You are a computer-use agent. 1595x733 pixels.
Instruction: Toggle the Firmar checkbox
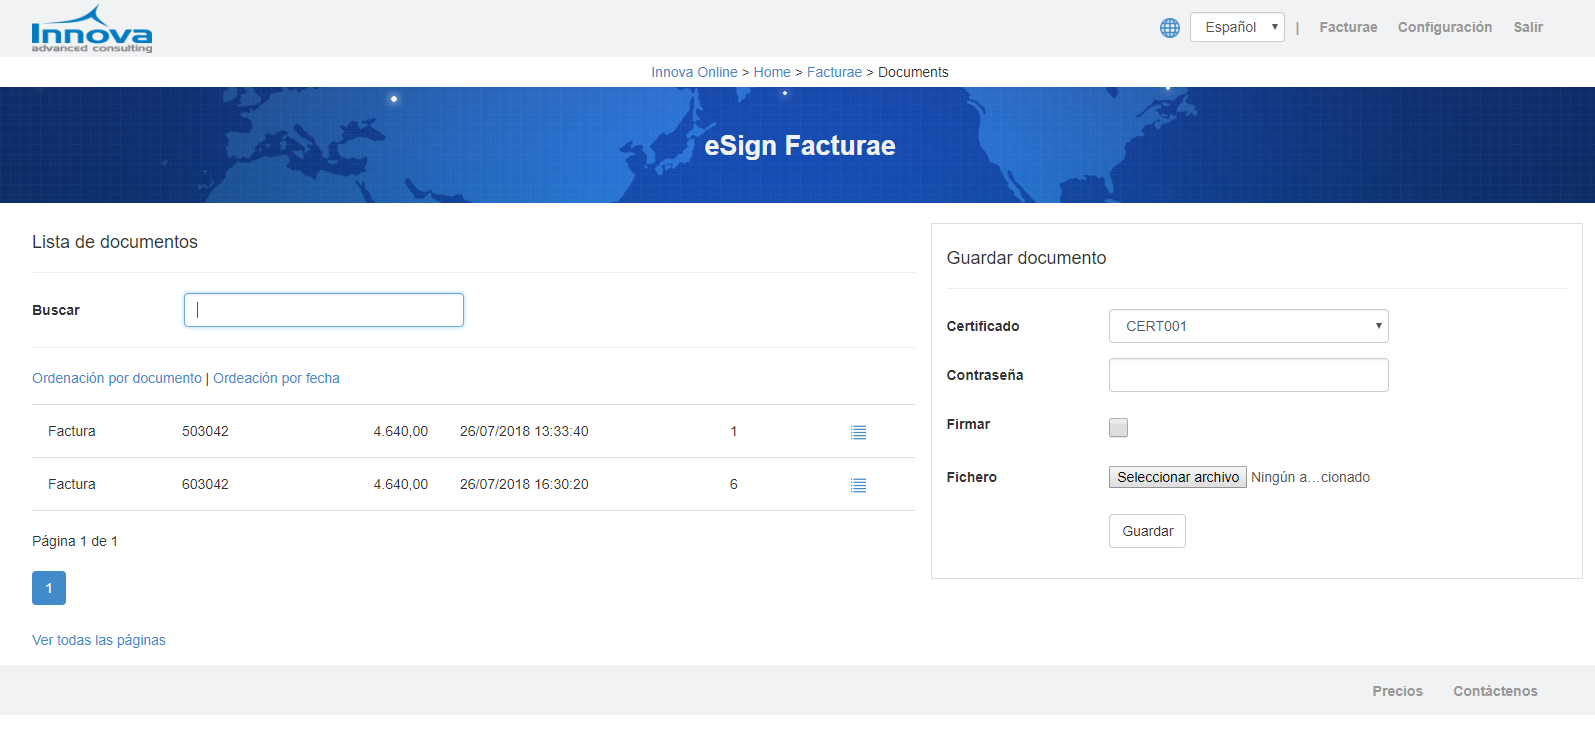pos(1118,427)
